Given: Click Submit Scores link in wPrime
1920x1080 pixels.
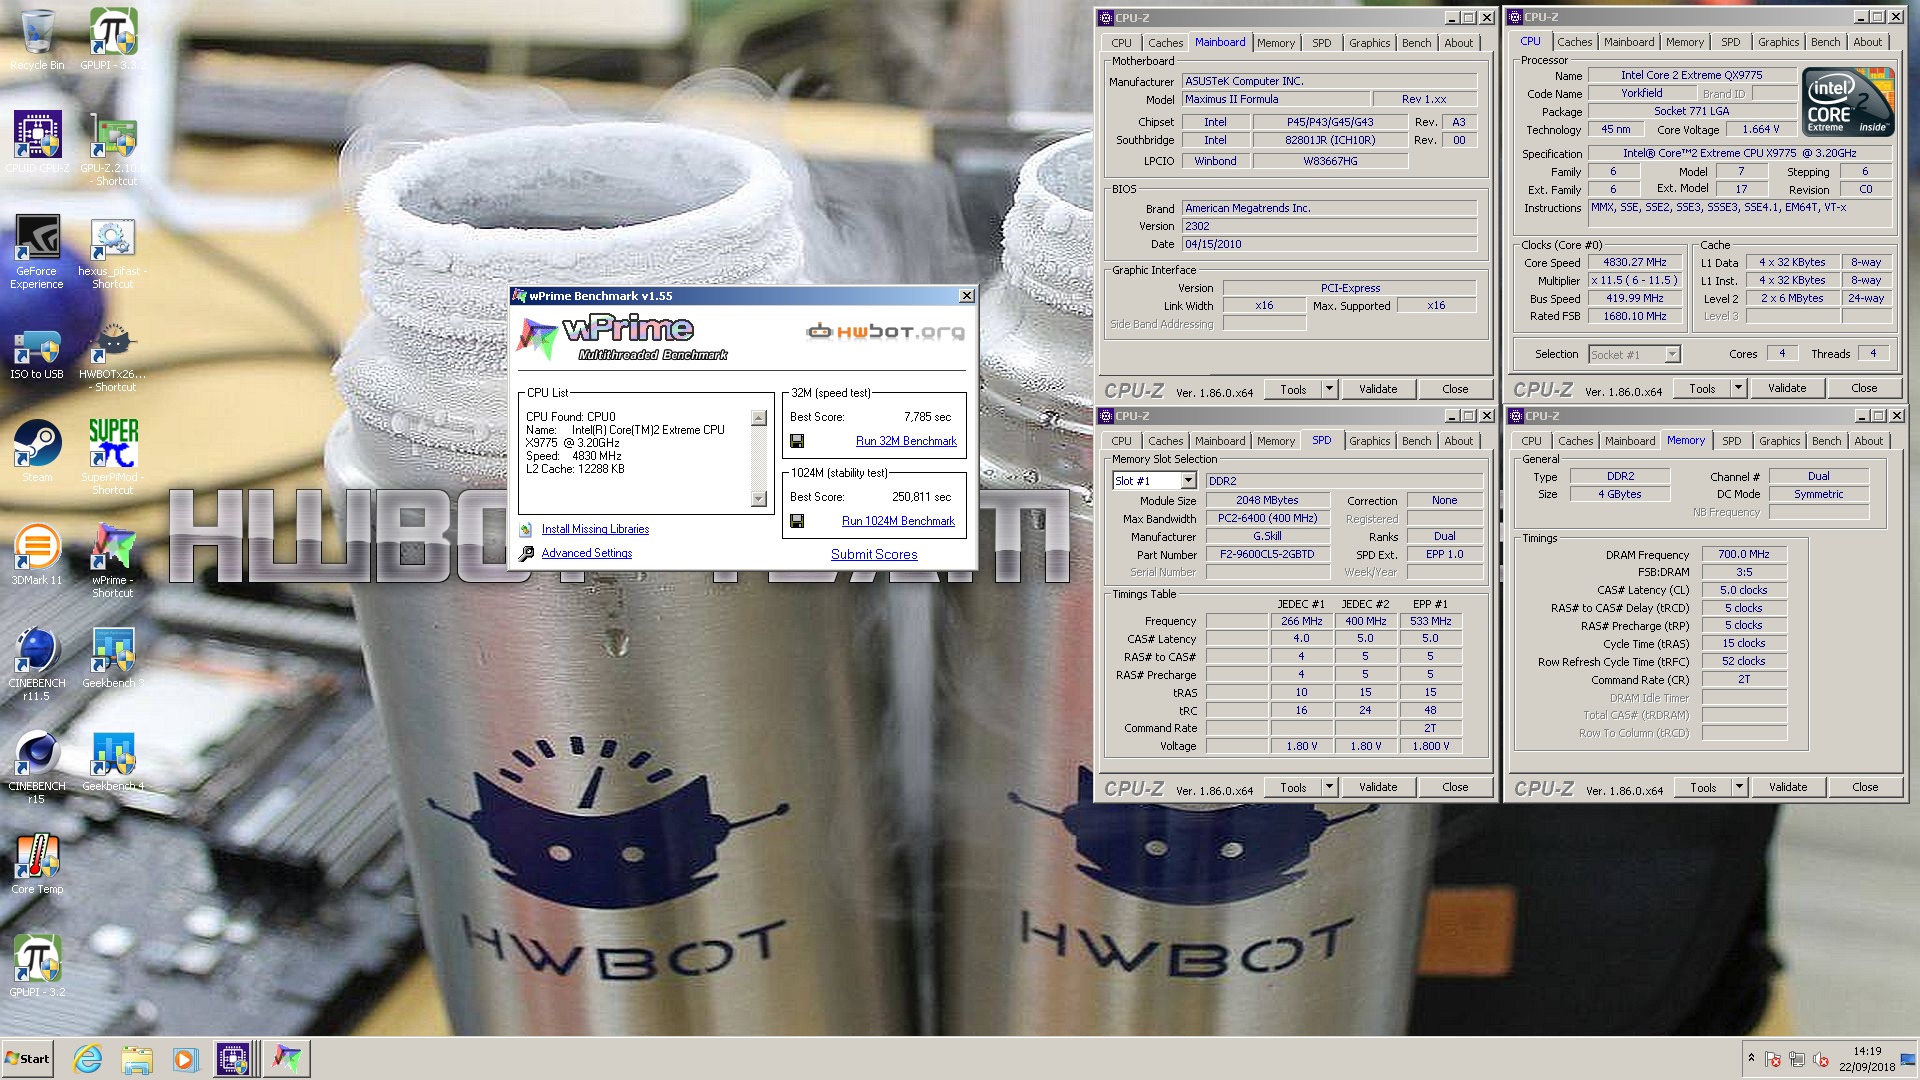Looking at the screenshot, I should pyautogui.click(x=874, y=554).
